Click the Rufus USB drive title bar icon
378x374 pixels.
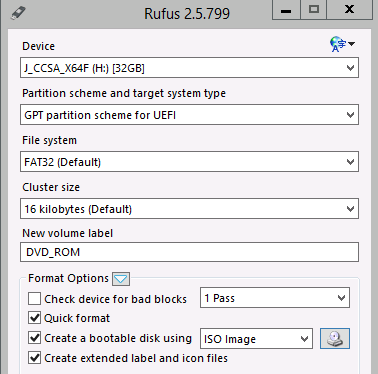point(18,13)
